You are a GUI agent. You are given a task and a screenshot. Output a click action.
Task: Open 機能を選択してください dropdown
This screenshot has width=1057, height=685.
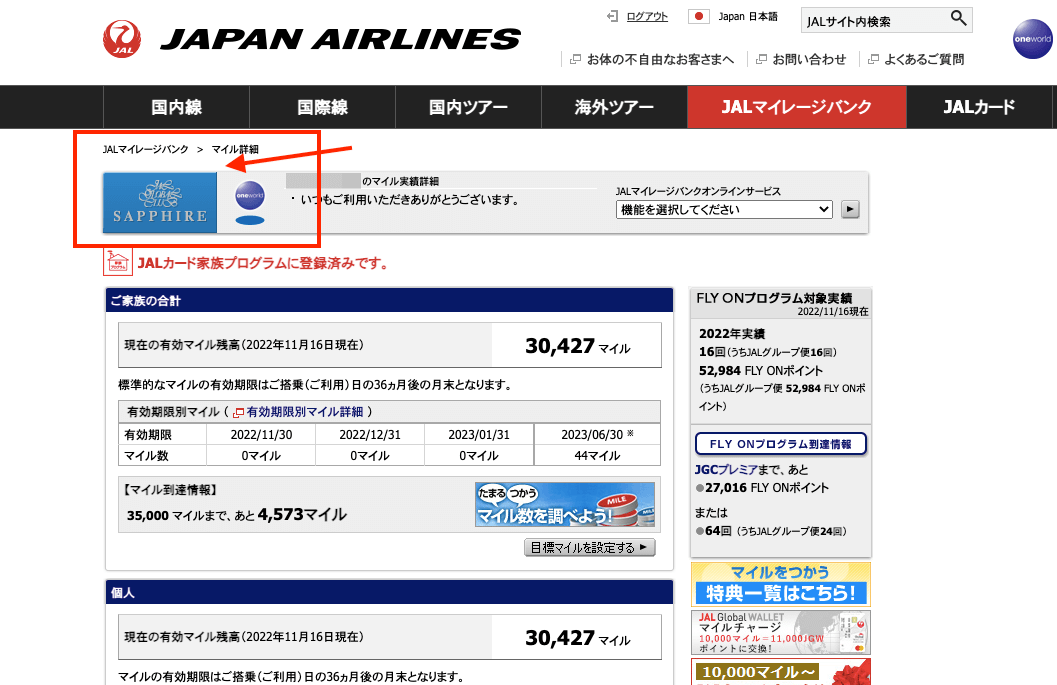pos(724,210)
